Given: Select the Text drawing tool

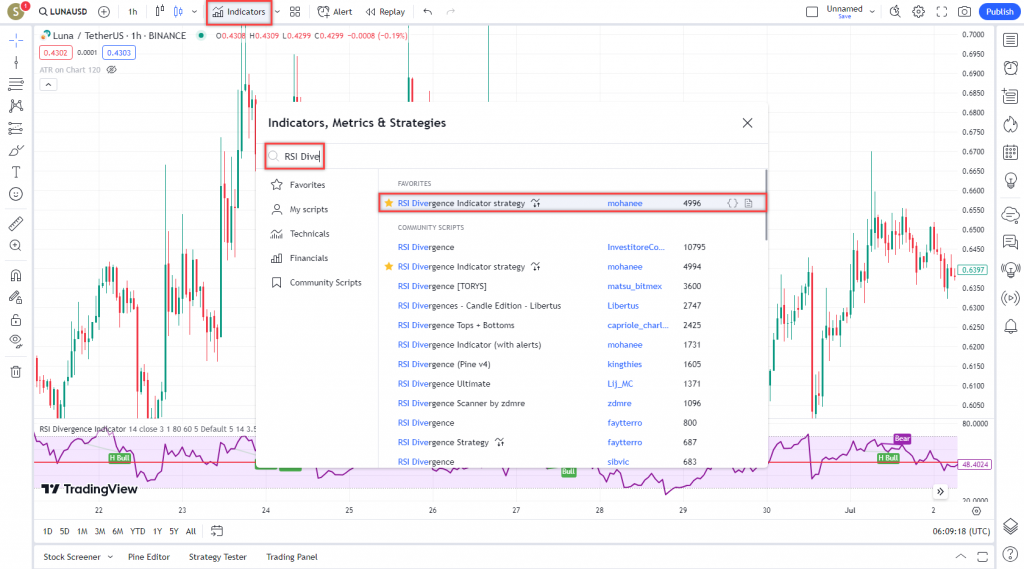Looking at the screenshot, I should (x=16, y=172).
